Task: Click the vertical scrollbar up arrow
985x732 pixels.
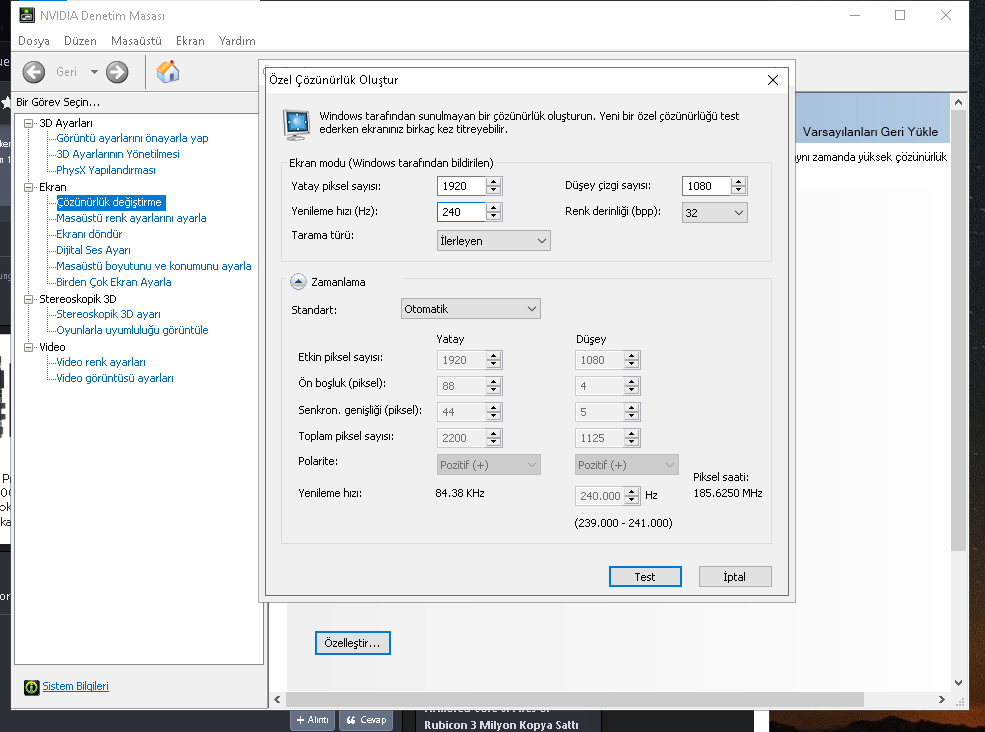Action: 958,102
